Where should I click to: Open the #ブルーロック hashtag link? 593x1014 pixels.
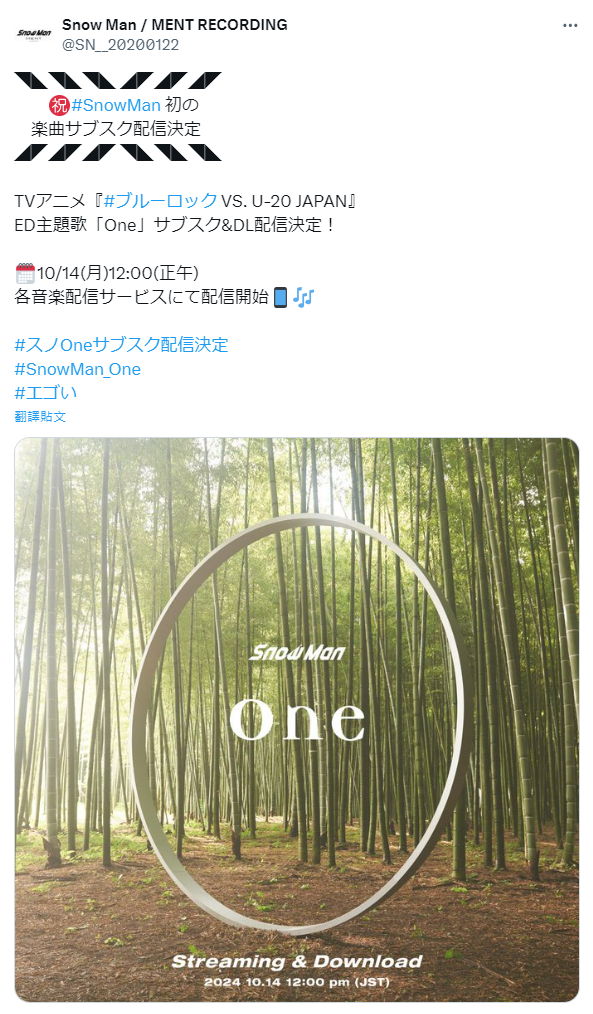click(161, 200)
